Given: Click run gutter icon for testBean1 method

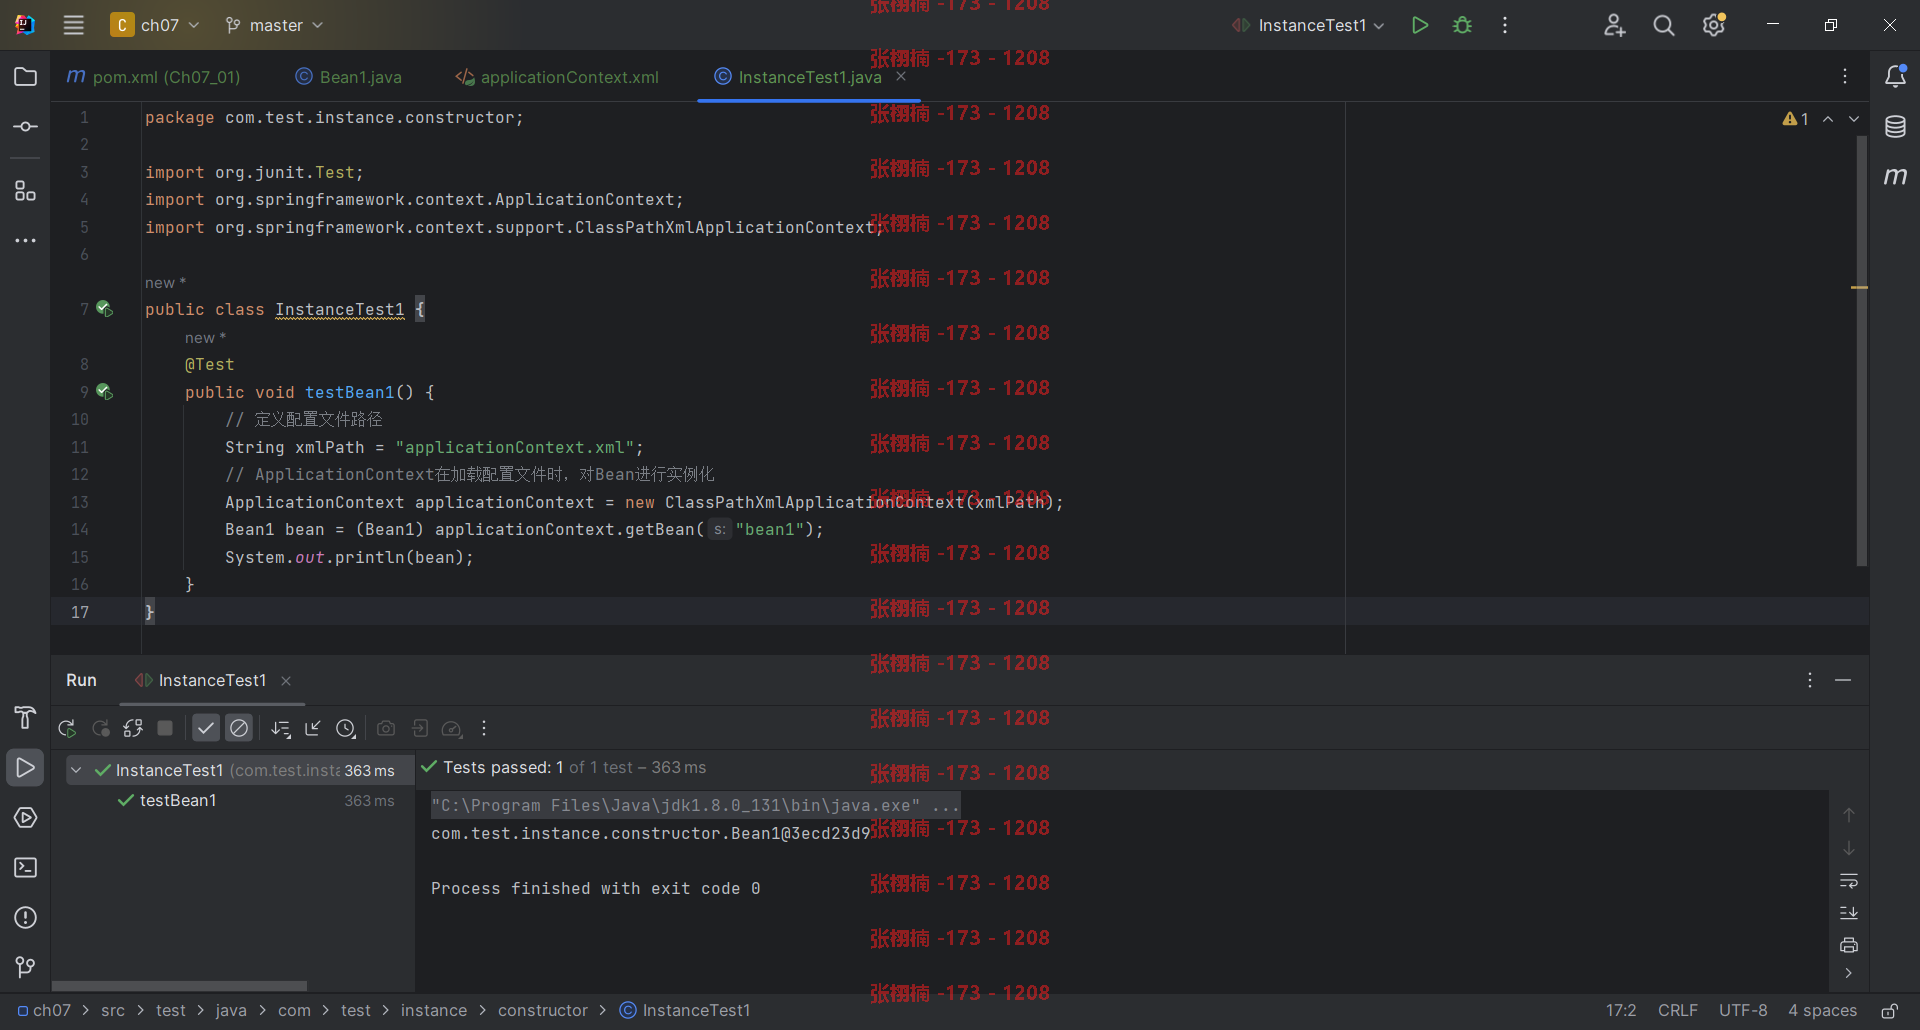Looking at the screenshot, I should (104, 392).
